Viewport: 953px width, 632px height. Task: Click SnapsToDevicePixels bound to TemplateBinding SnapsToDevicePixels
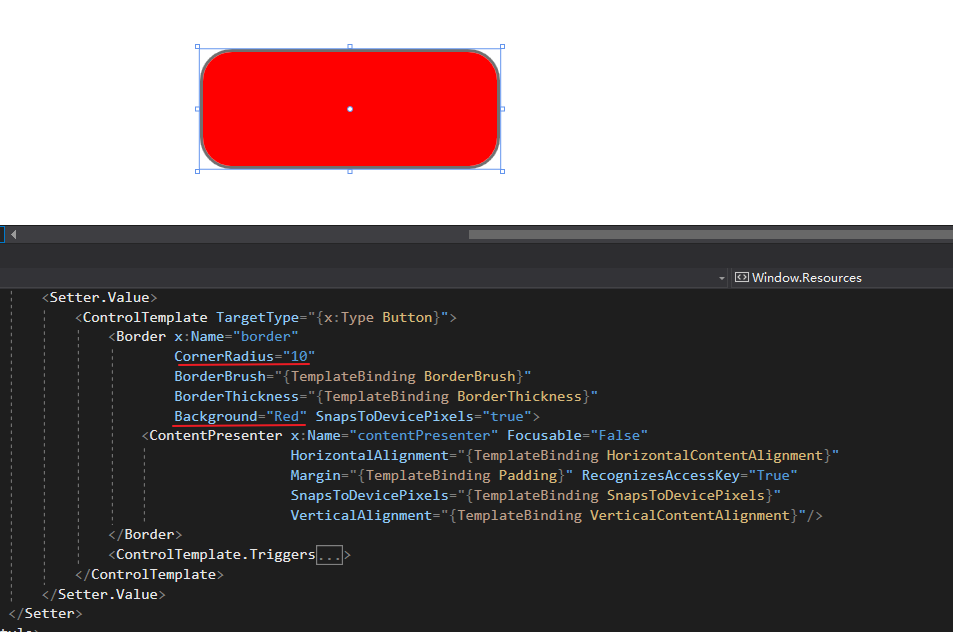535,495
